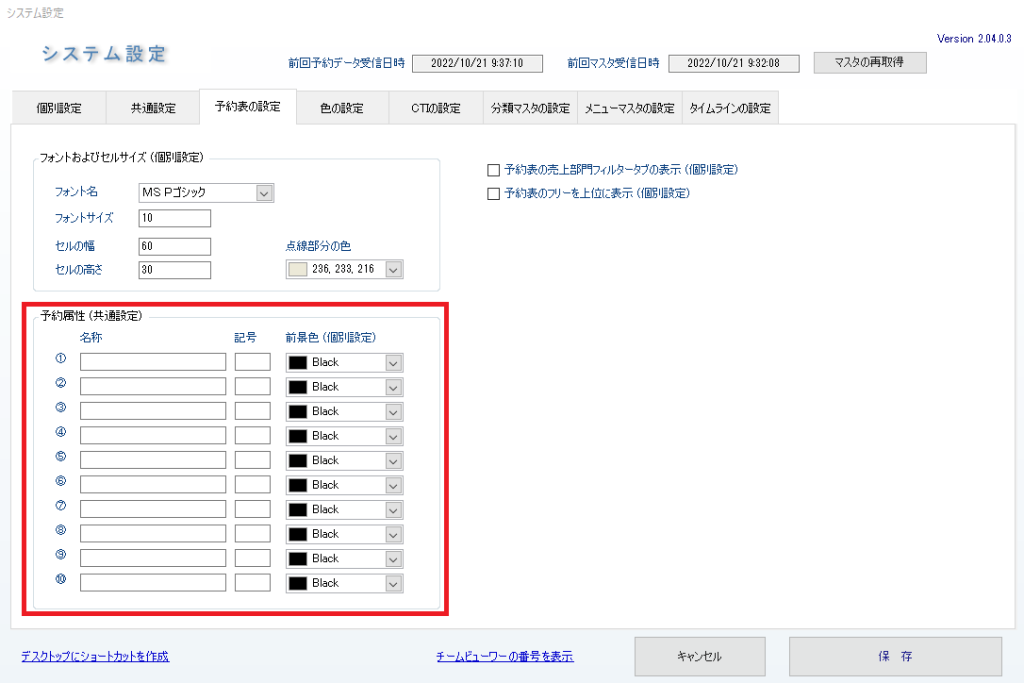1024x683 pixels.
Task: Switch to タイムラインの設定 tab
Action: 729,108
